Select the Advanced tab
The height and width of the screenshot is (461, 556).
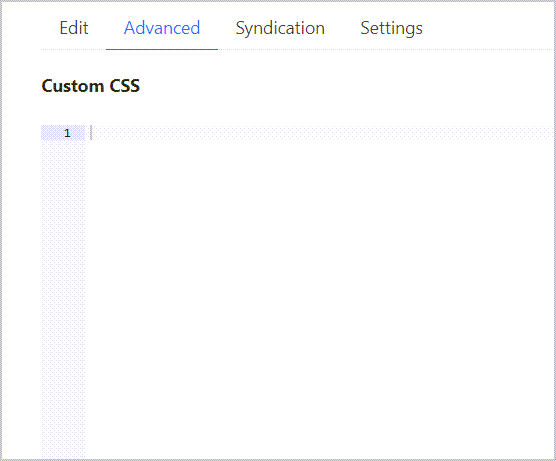click(x=162, y=28)
